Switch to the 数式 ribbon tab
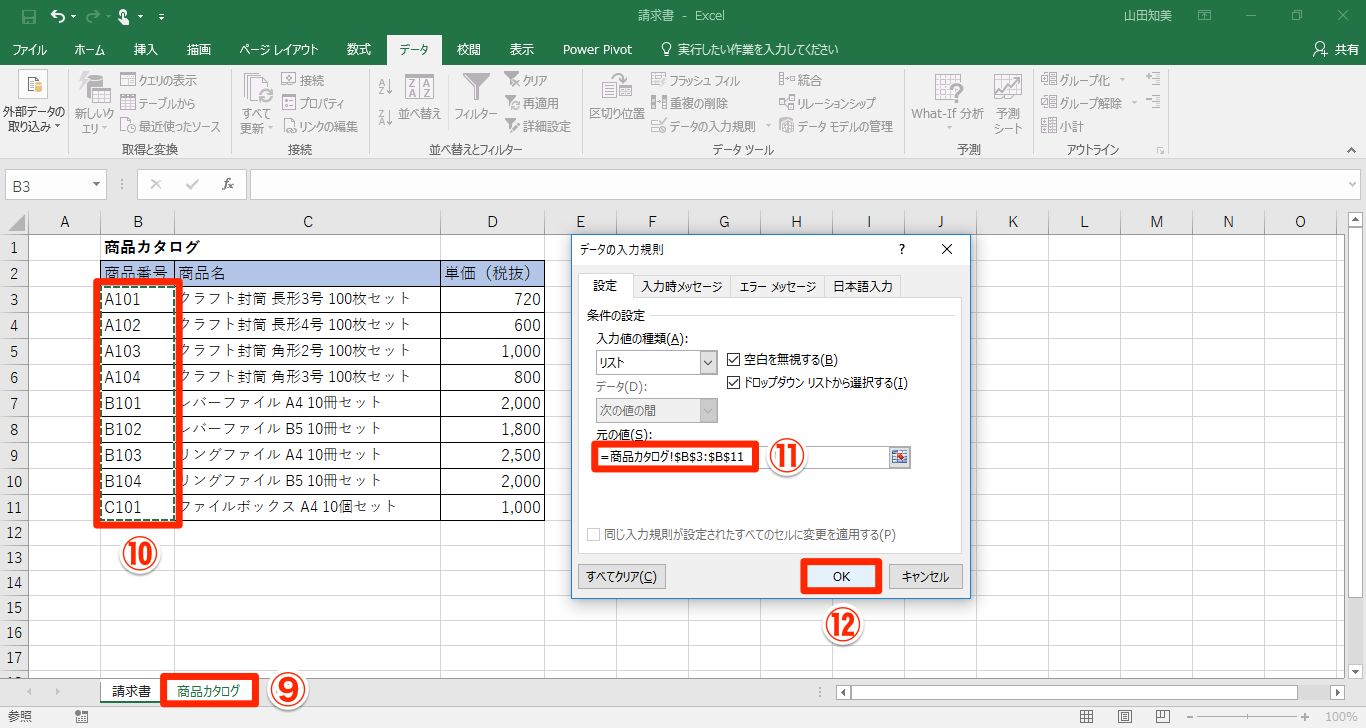 (359, 49)
